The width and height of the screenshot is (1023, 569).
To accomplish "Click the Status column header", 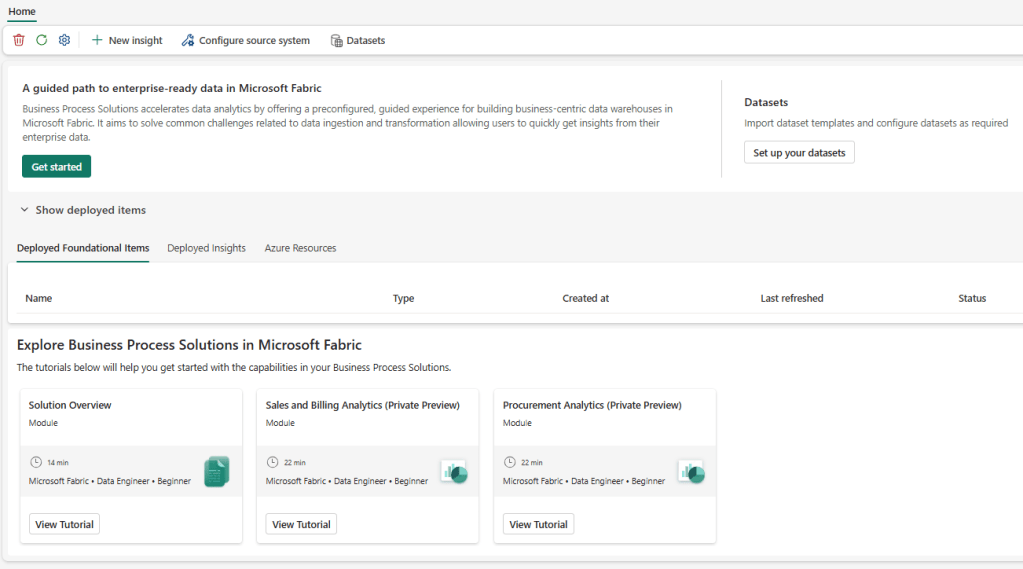I will [x=972, y=298].
